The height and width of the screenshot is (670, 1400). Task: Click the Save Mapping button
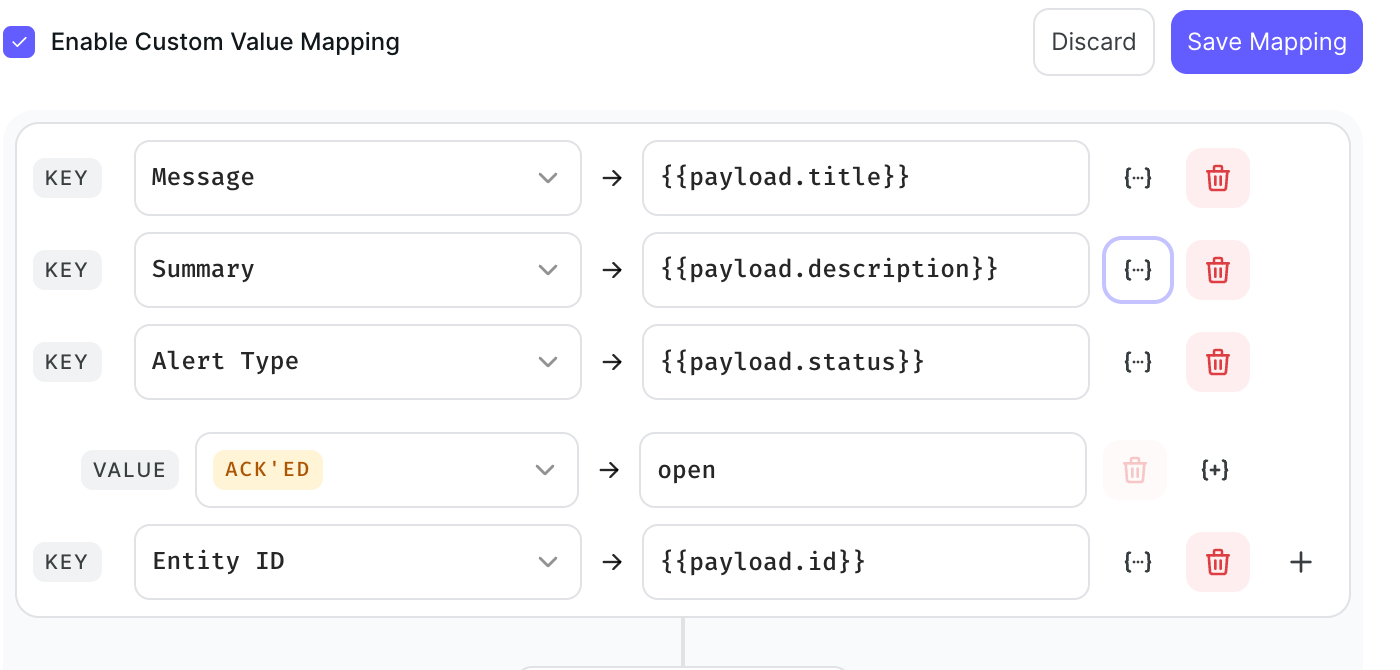pos(1266,42)
